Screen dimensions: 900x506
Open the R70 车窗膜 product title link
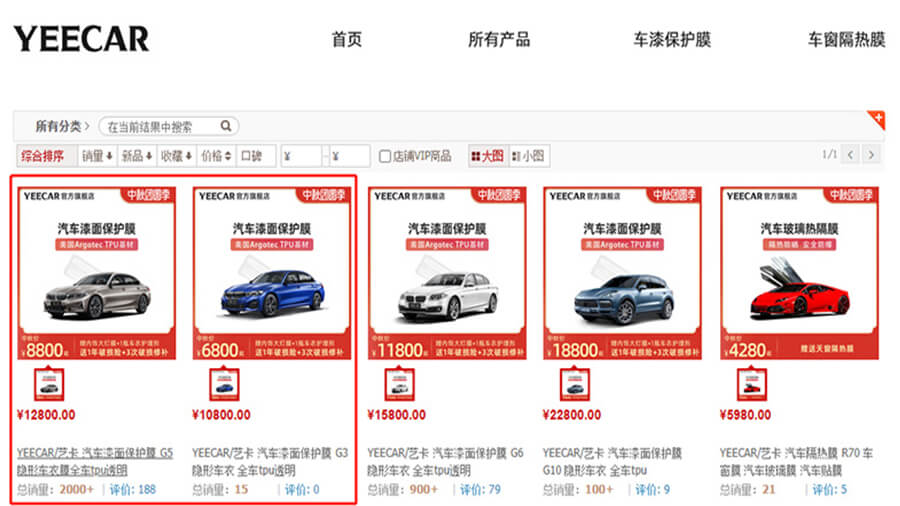pyautogui.click(x=797, y=461)
